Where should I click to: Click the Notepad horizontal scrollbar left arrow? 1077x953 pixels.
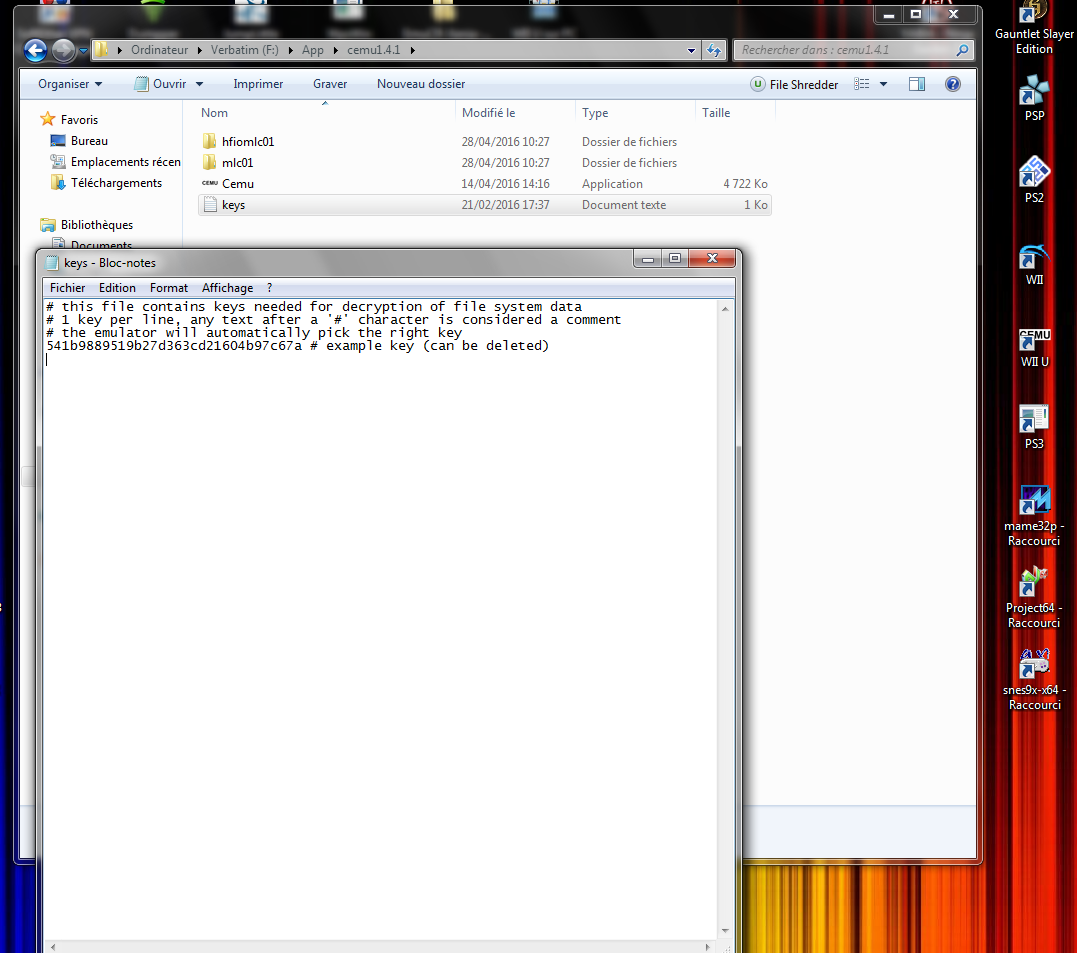coord(53,947)
